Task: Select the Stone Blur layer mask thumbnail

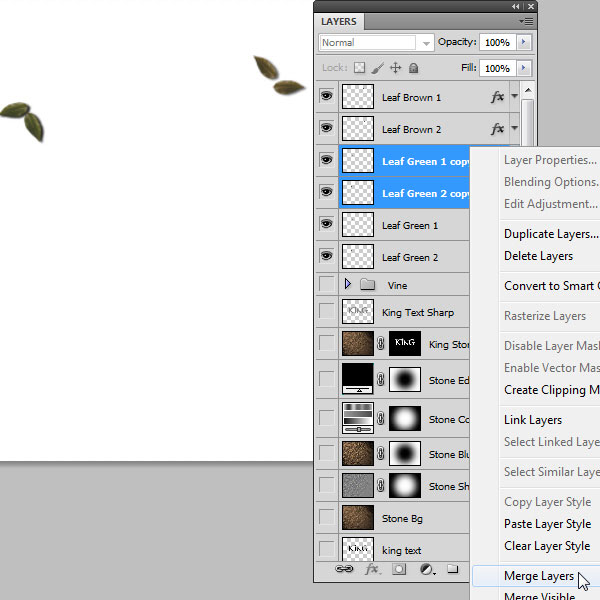Action: tap(405, 453)
